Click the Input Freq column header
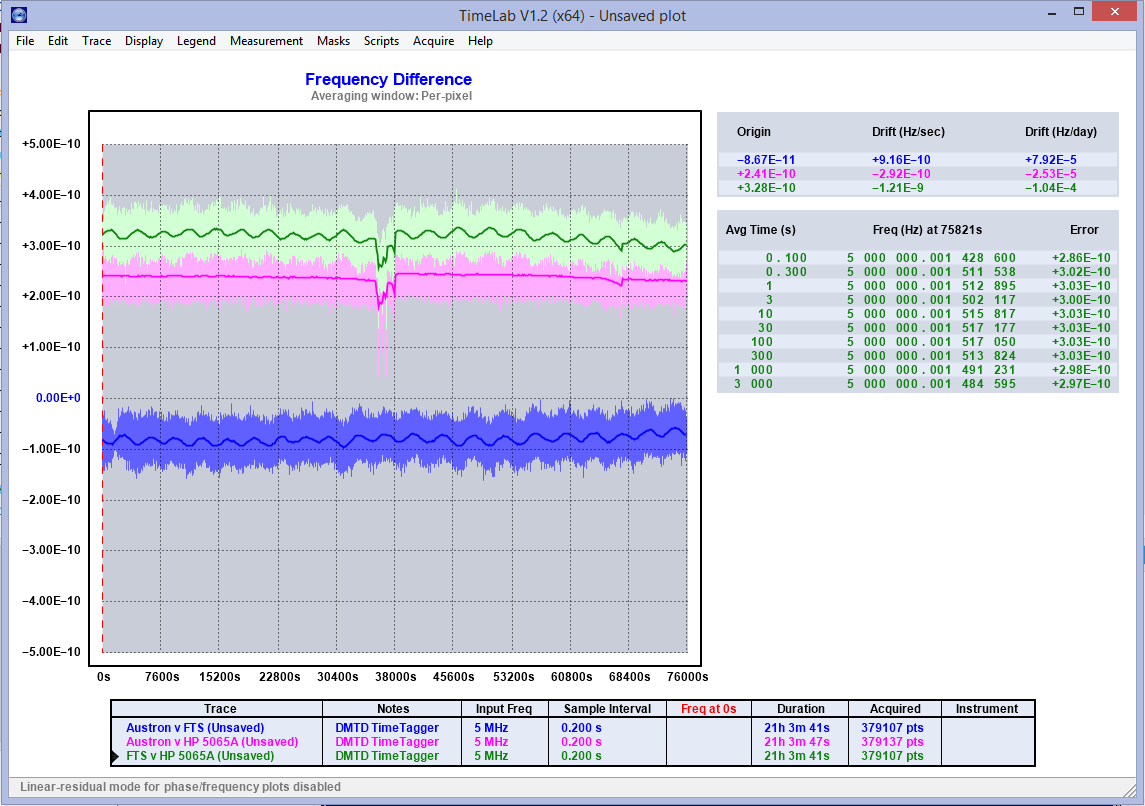1145x806 pixels. 504,709
